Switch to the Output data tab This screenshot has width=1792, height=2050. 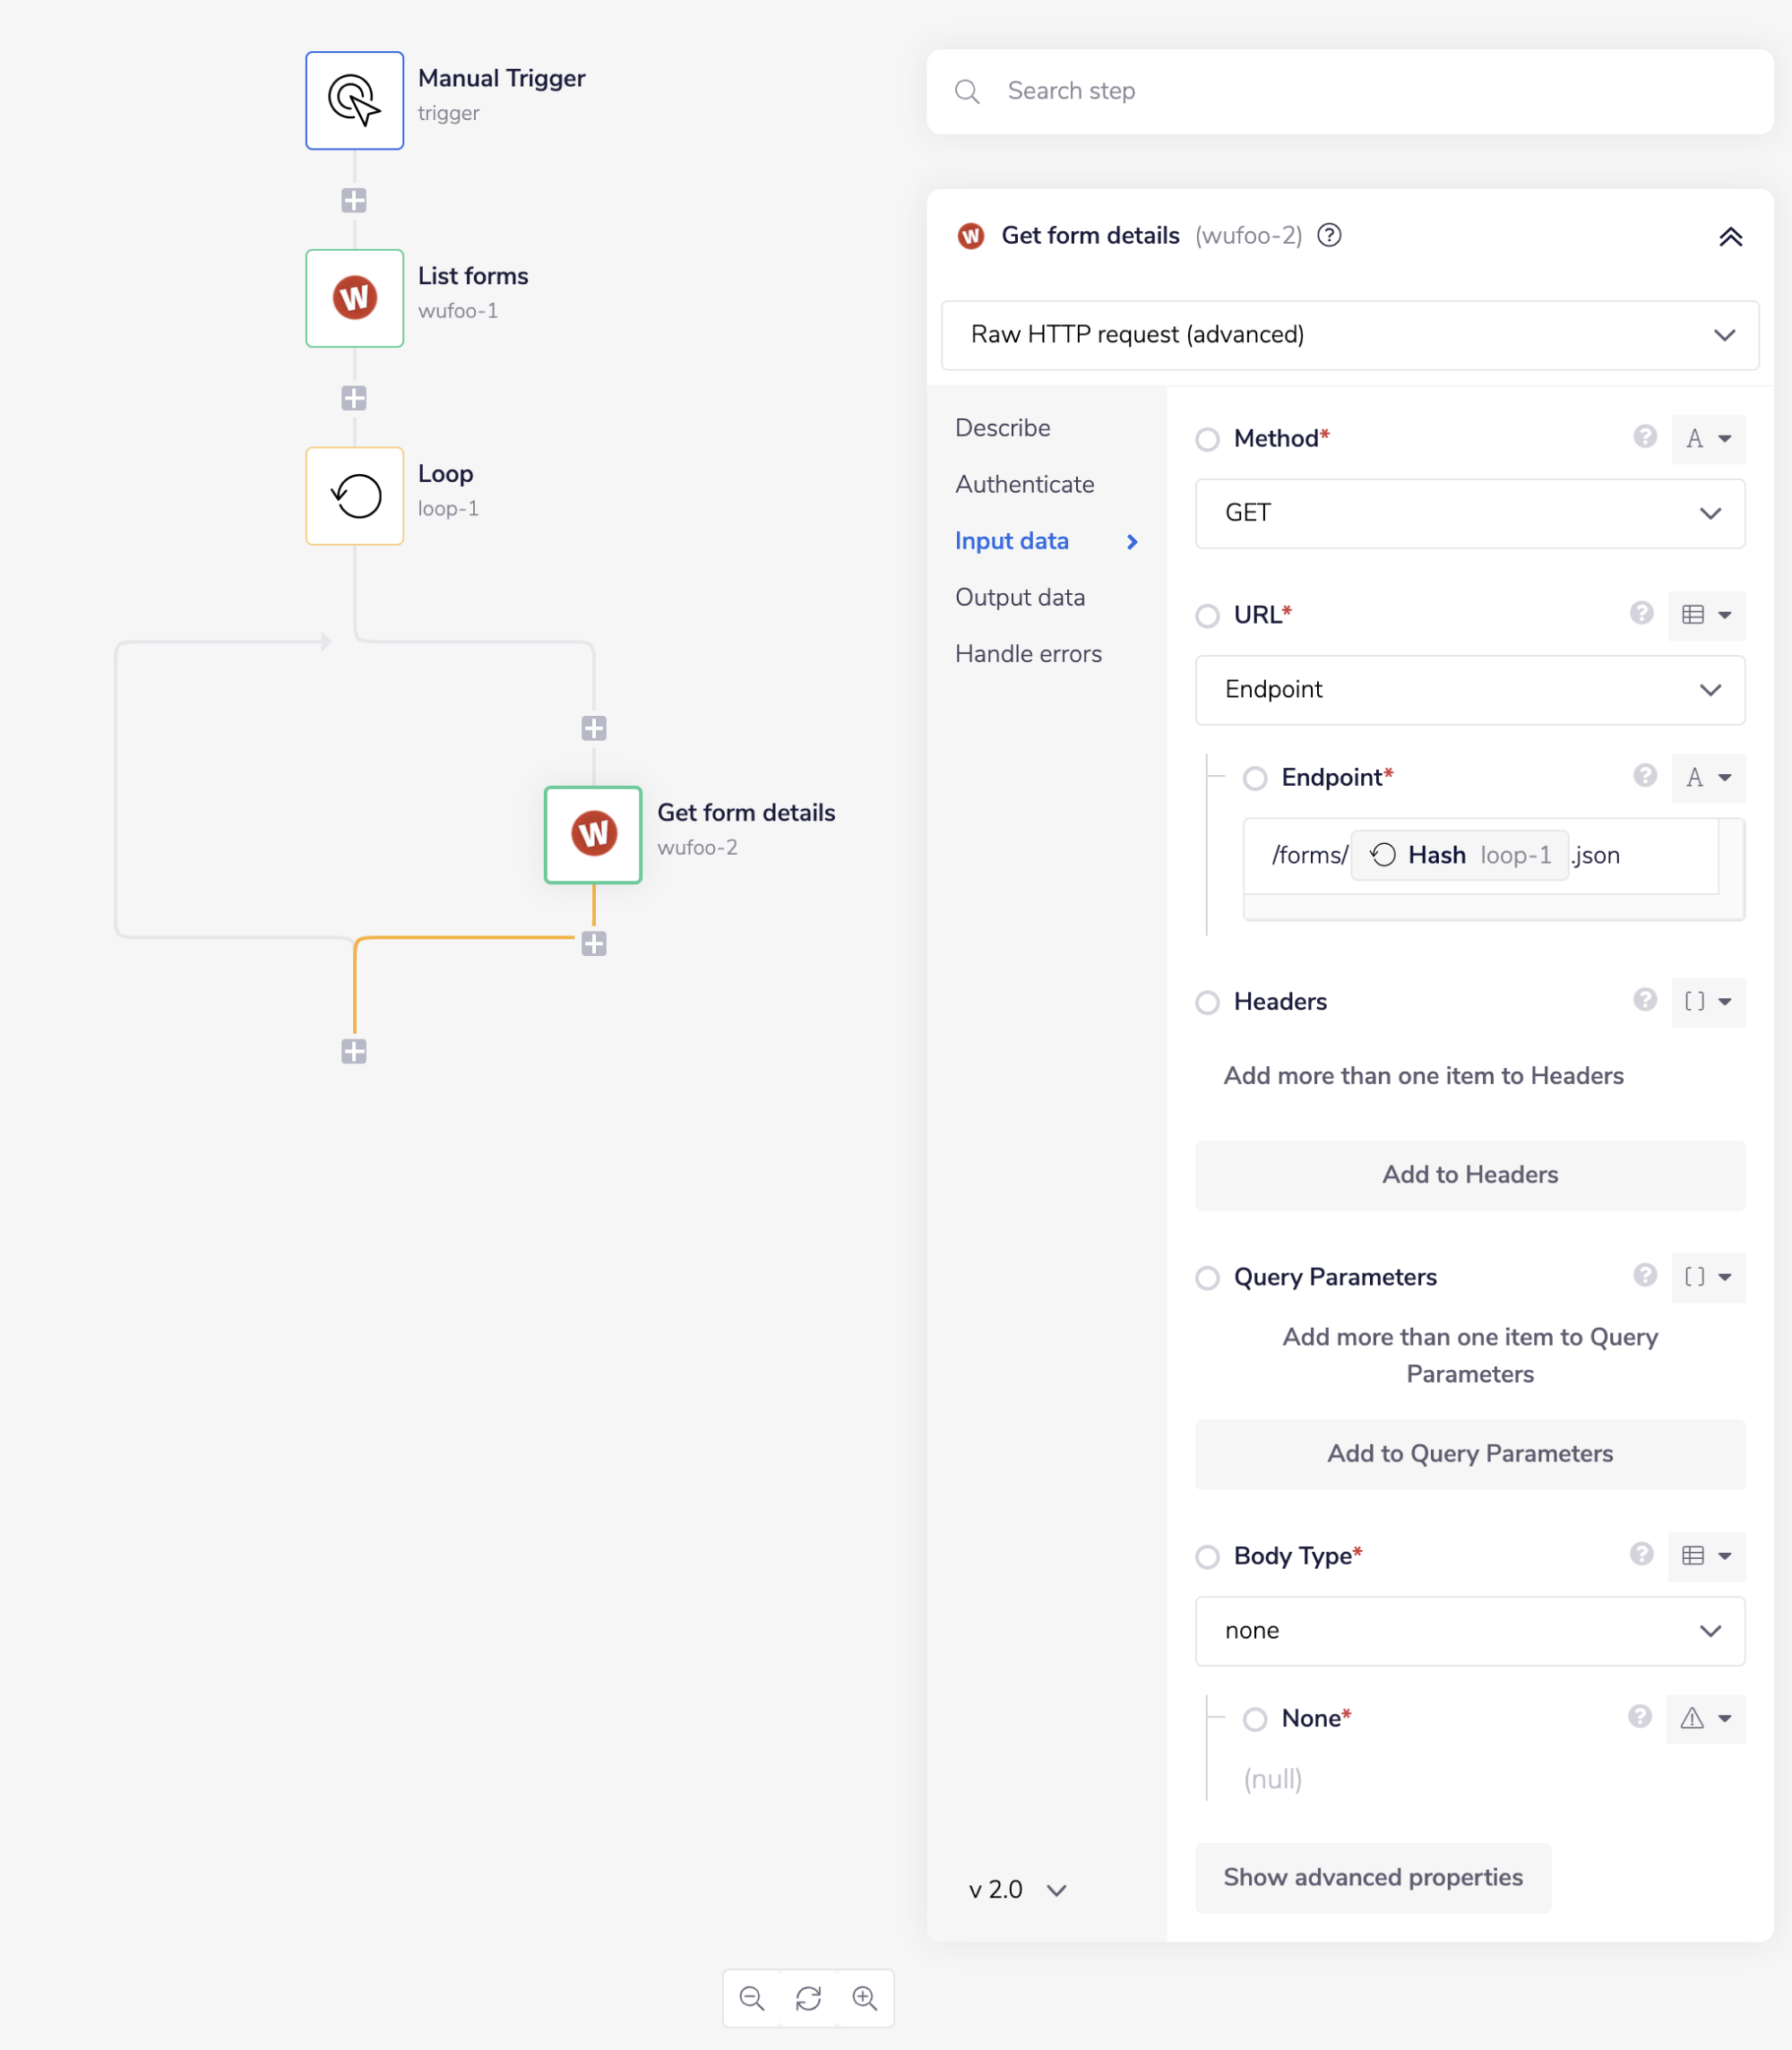(x=1019, y=597)
